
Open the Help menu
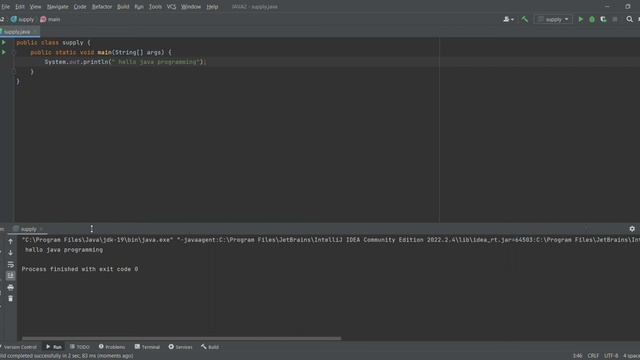[212, 7]
